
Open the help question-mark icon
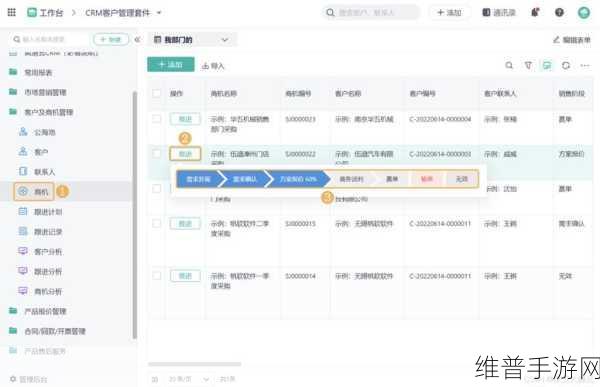tap(559, 13)
